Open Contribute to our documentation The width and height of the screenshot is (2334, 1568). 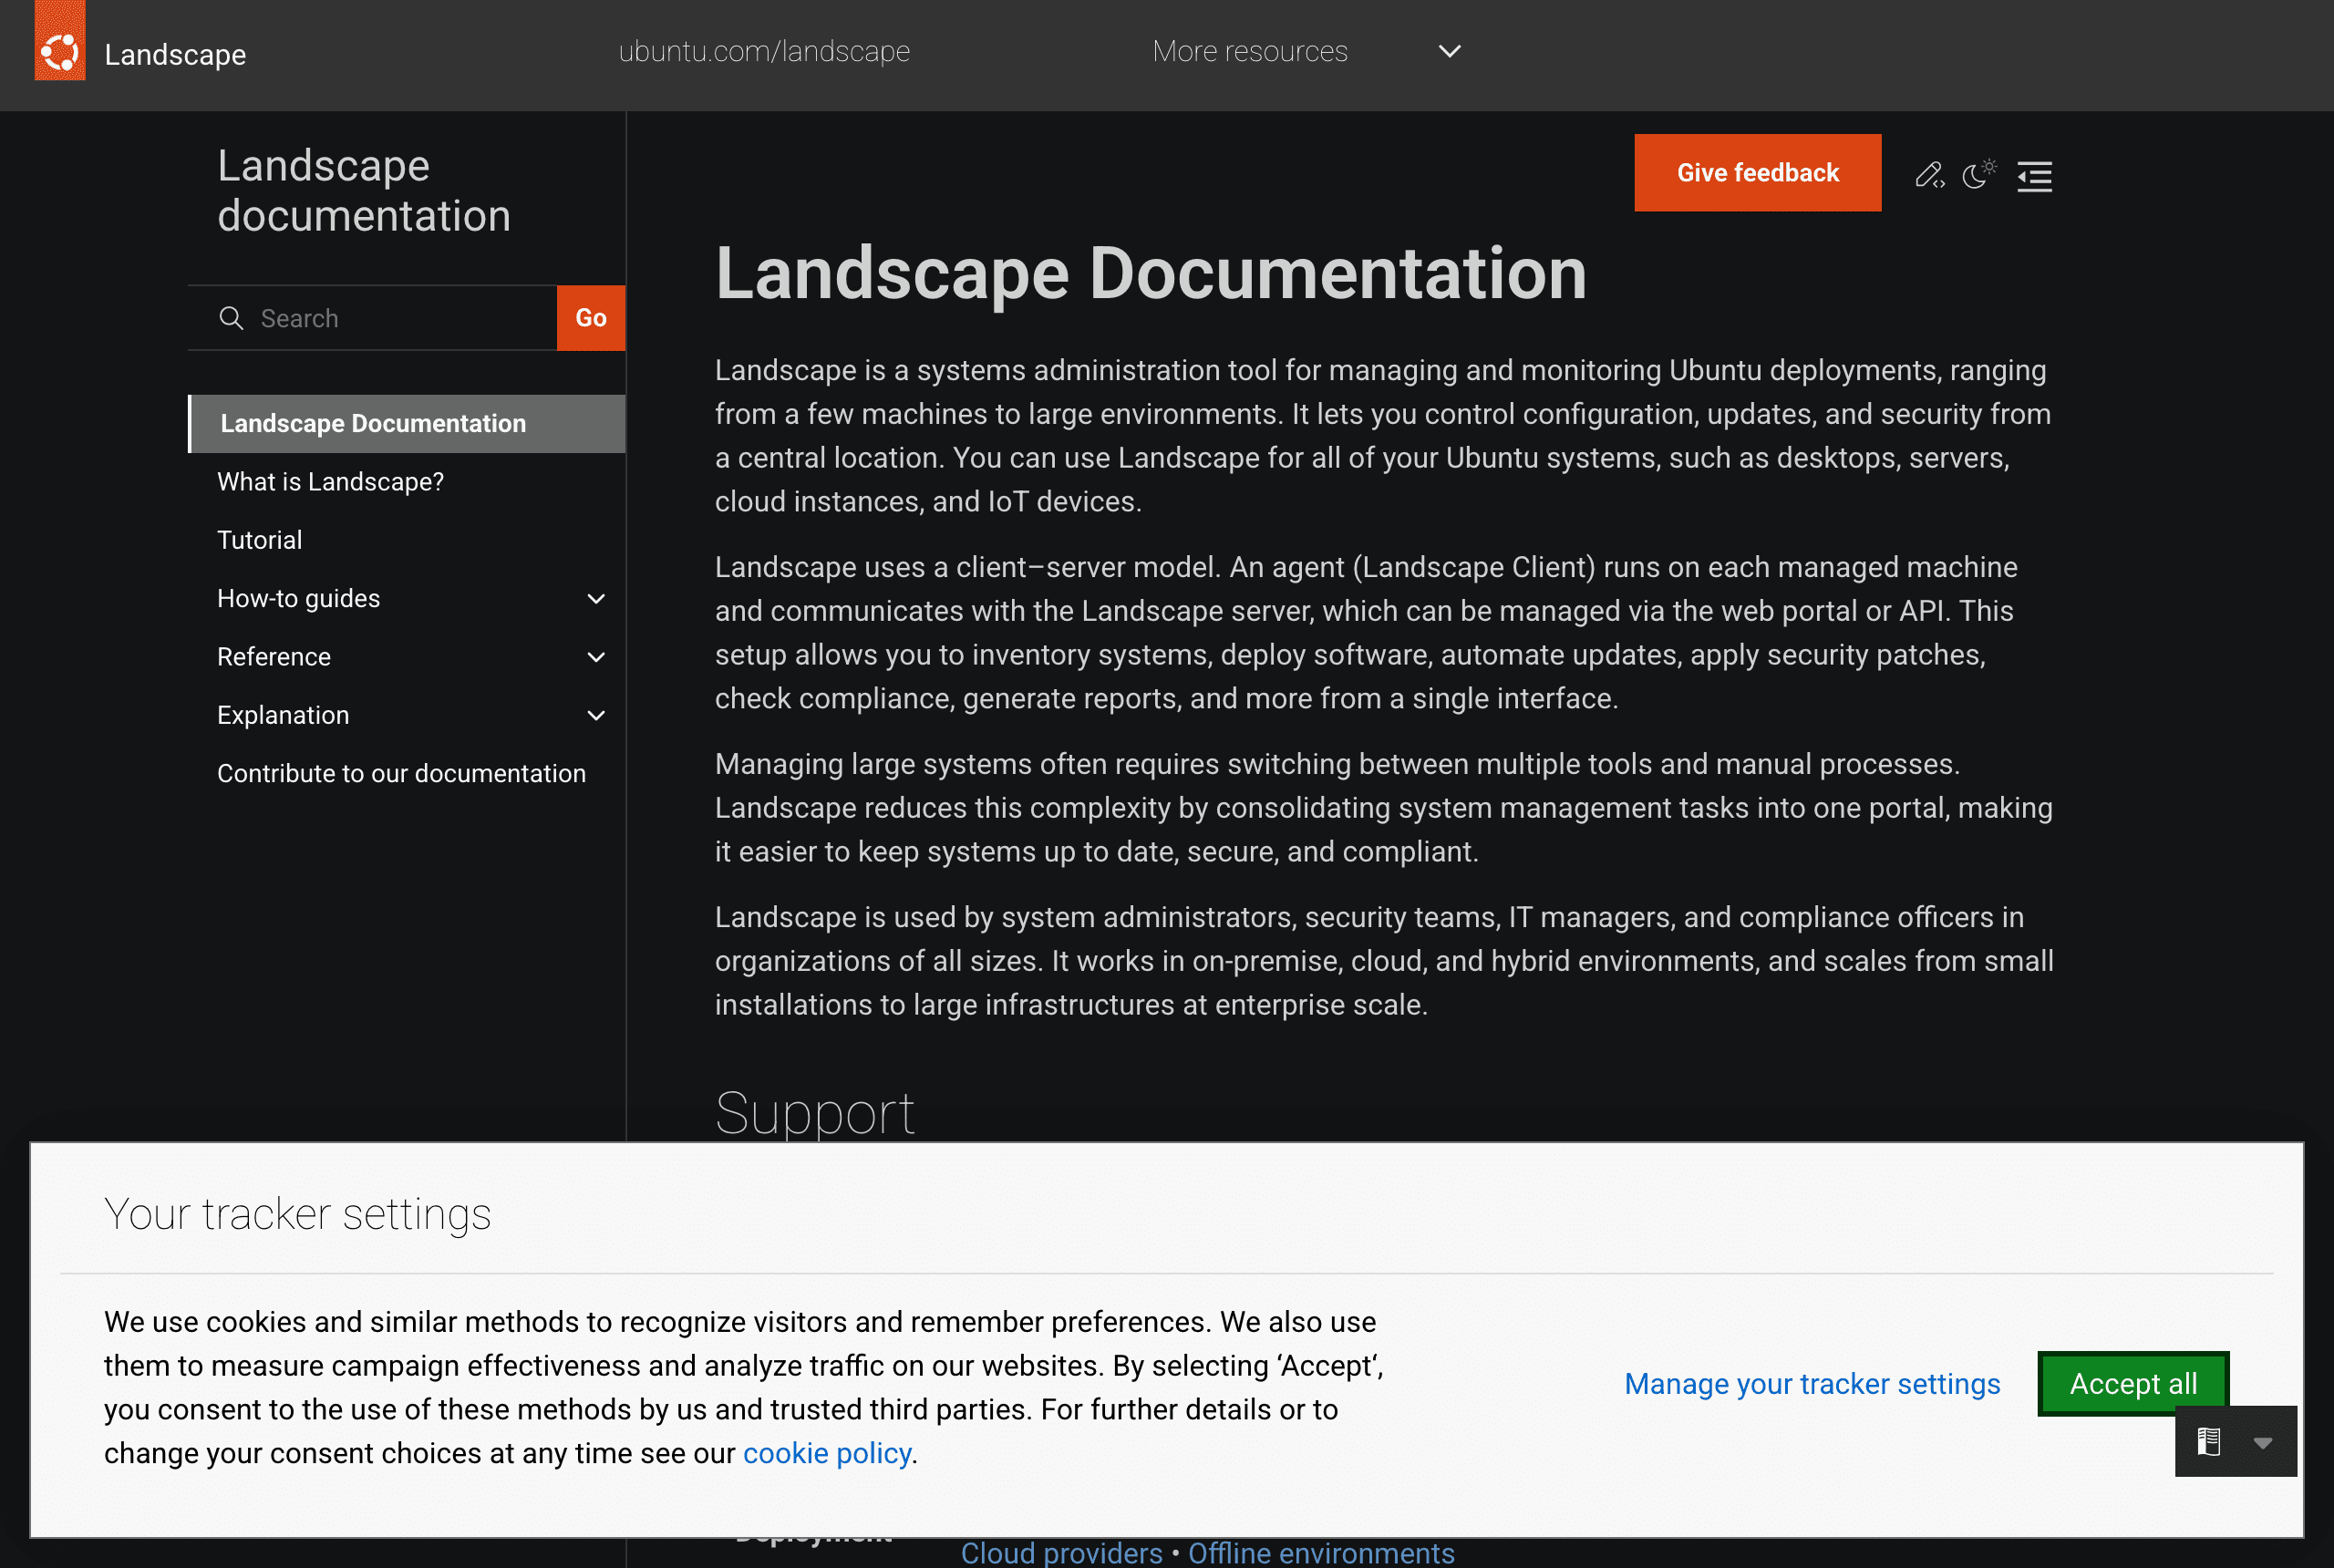[401, 774]
